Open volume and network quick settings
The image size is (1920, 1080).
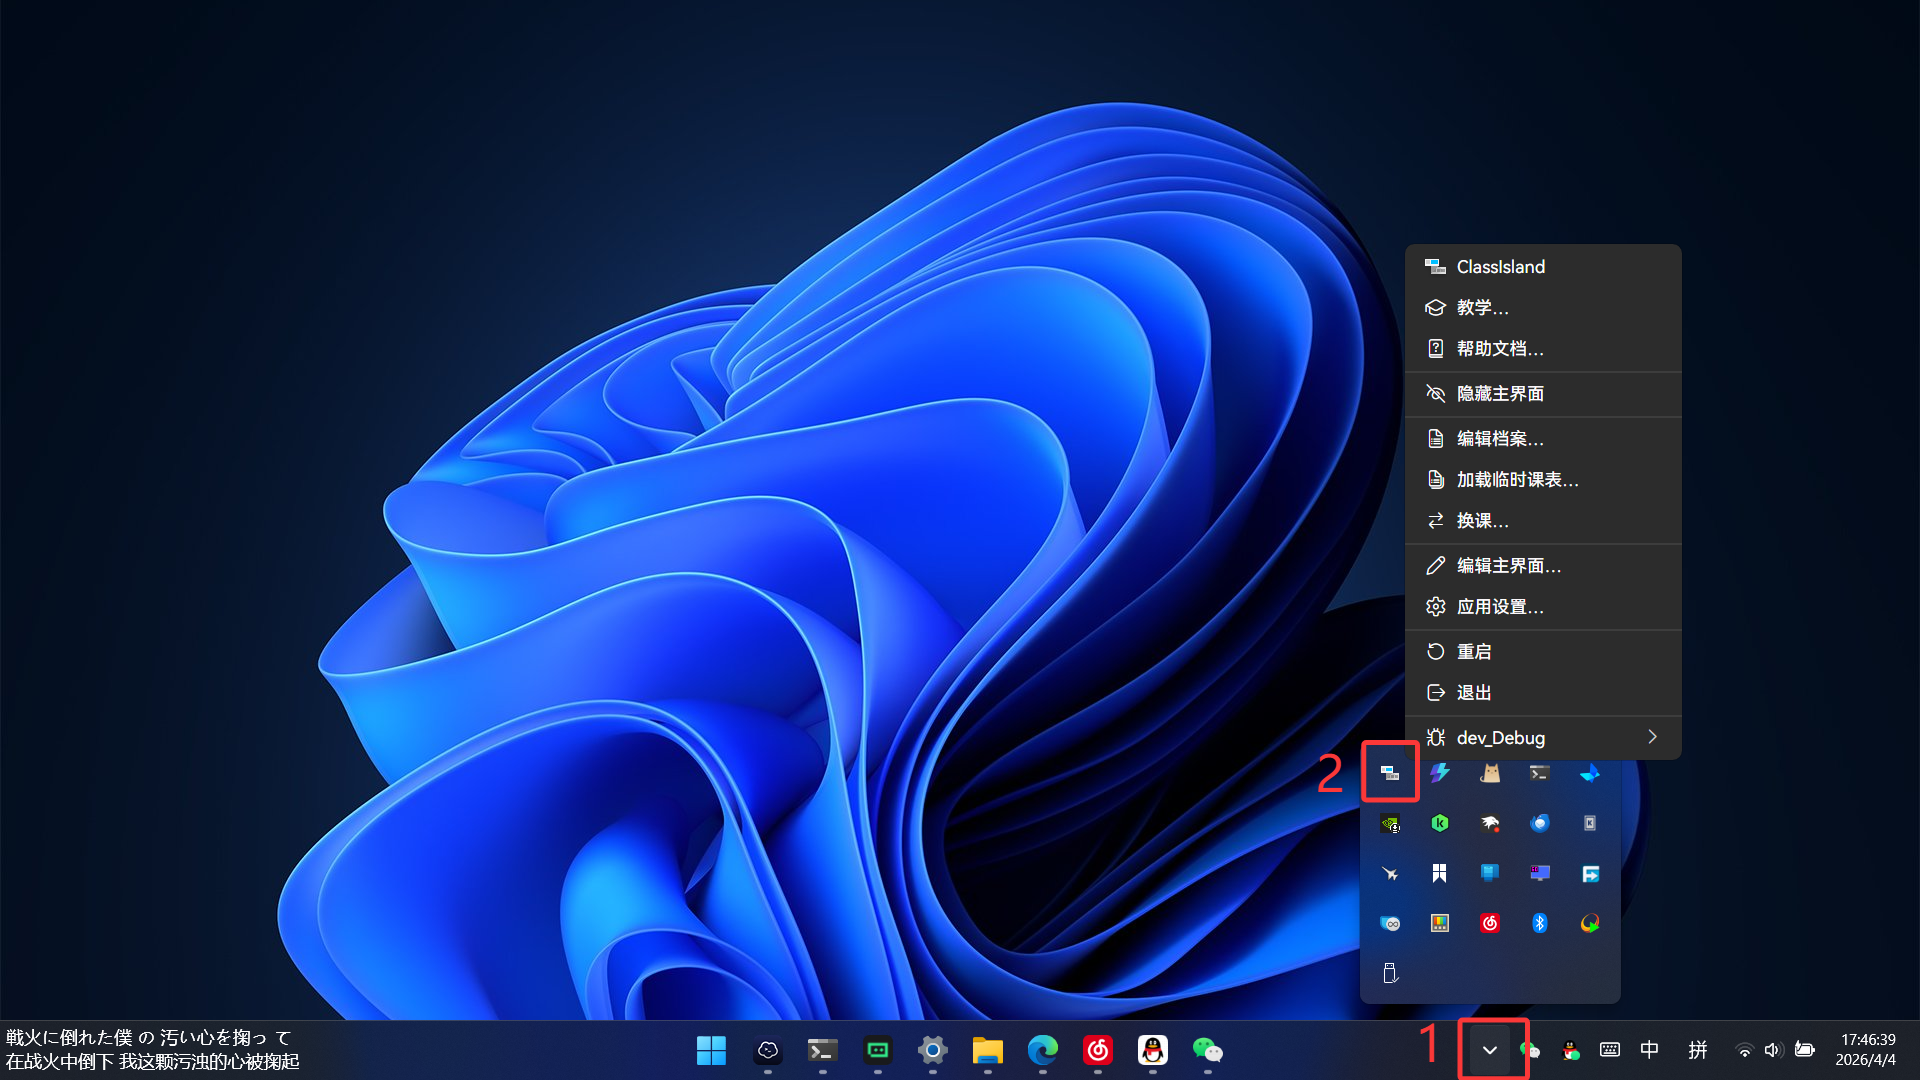(1774, 1050)
